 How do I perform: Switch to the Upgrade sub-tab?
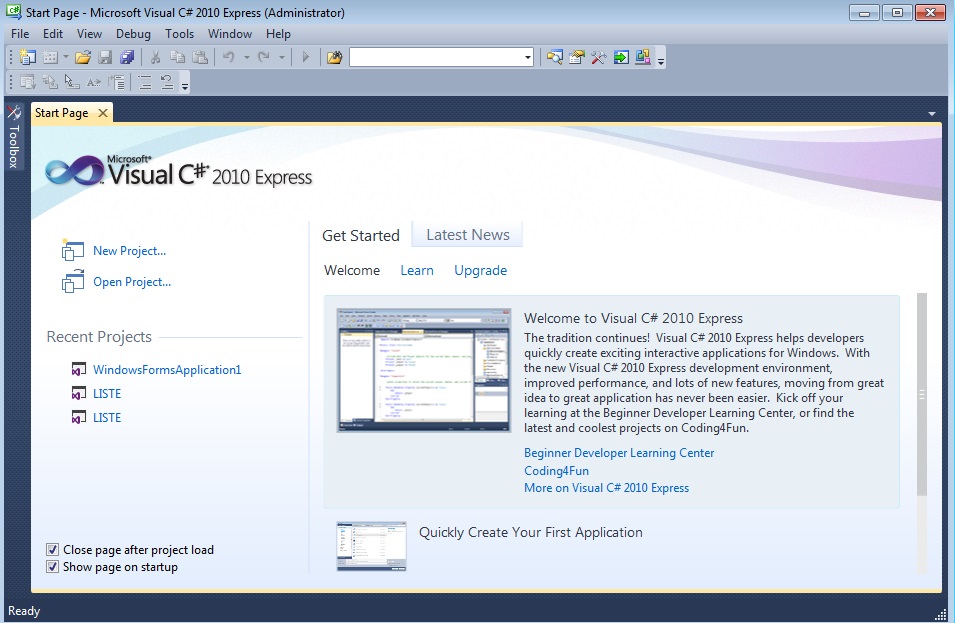click(x=481, y=270)
